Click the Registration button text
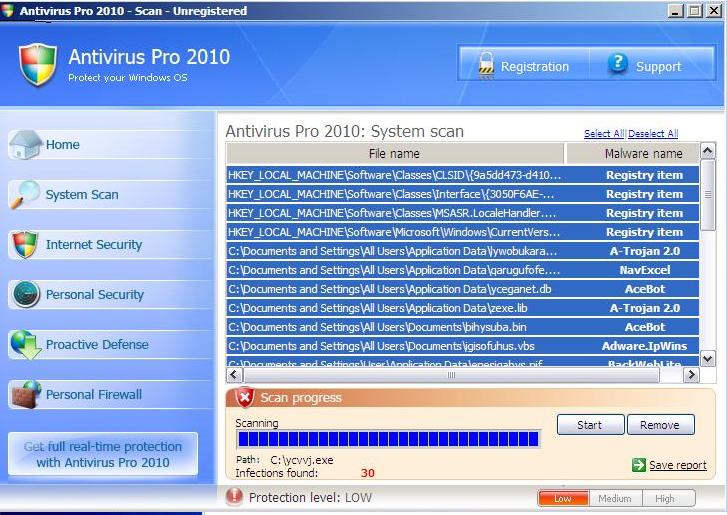727x515 pixels. (x=535, y=67)
